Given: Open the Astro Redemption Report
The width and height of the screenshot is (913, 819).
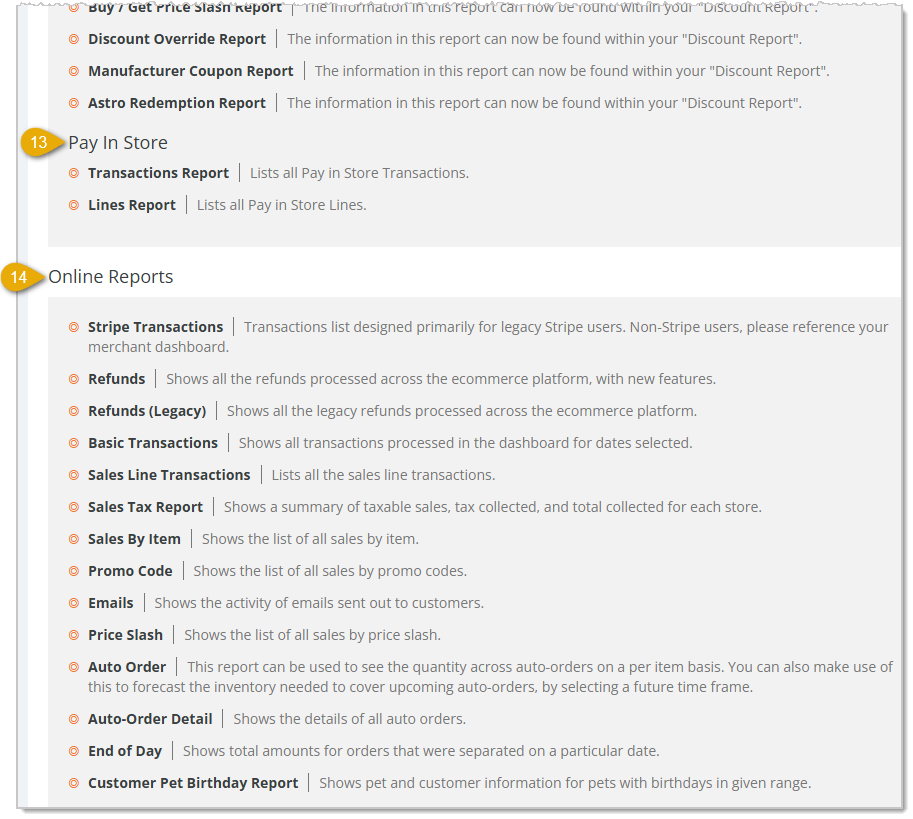Looking at the screenshot, I should point(177,103).
